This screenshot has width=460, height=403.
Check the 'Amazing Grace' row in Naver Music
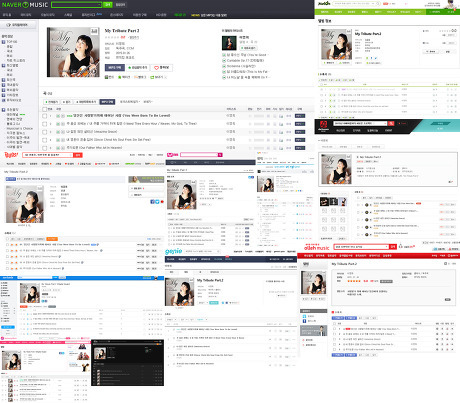click(x=44, y=132)
